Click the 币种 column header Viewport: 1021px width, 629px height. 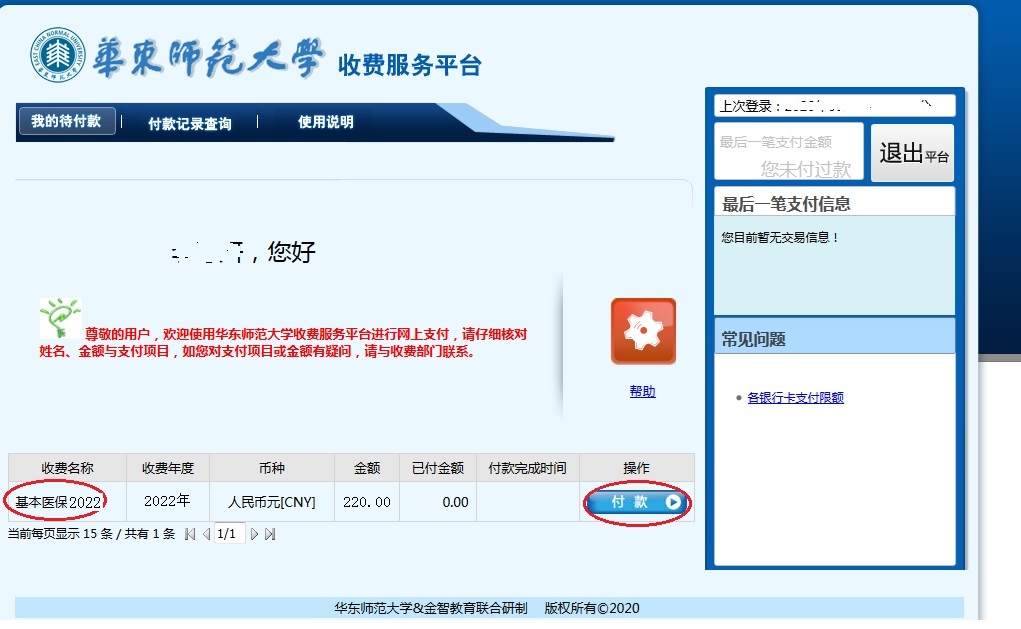point(272,468)
